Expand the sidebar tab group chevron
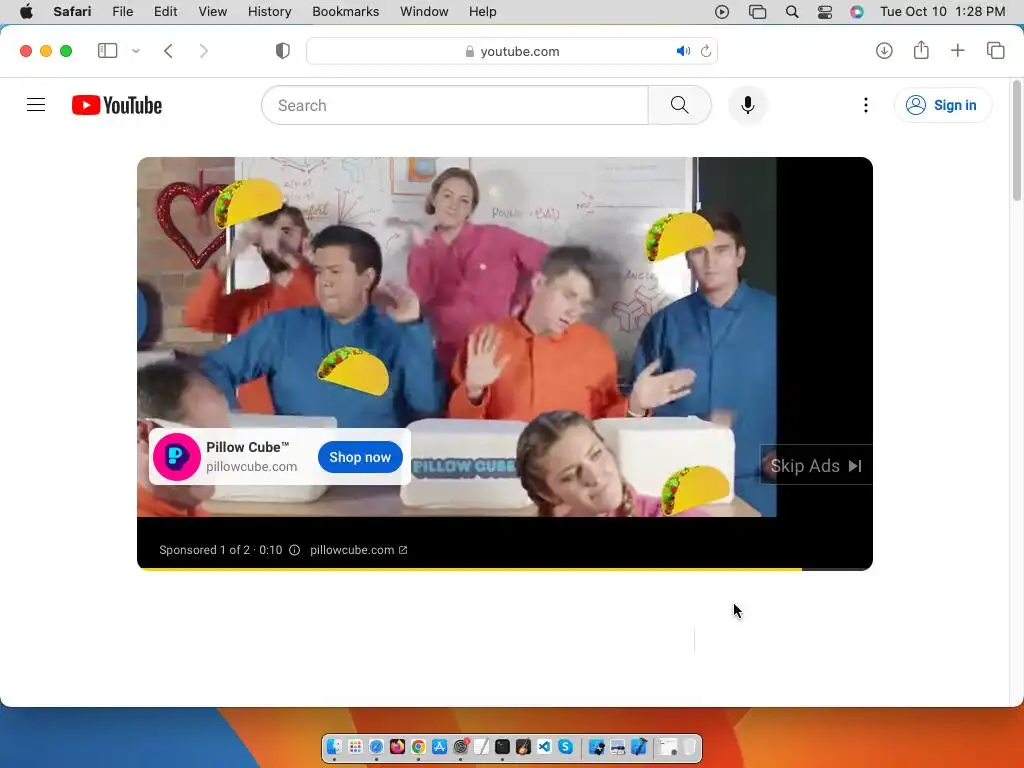 [x=136, y=51]
